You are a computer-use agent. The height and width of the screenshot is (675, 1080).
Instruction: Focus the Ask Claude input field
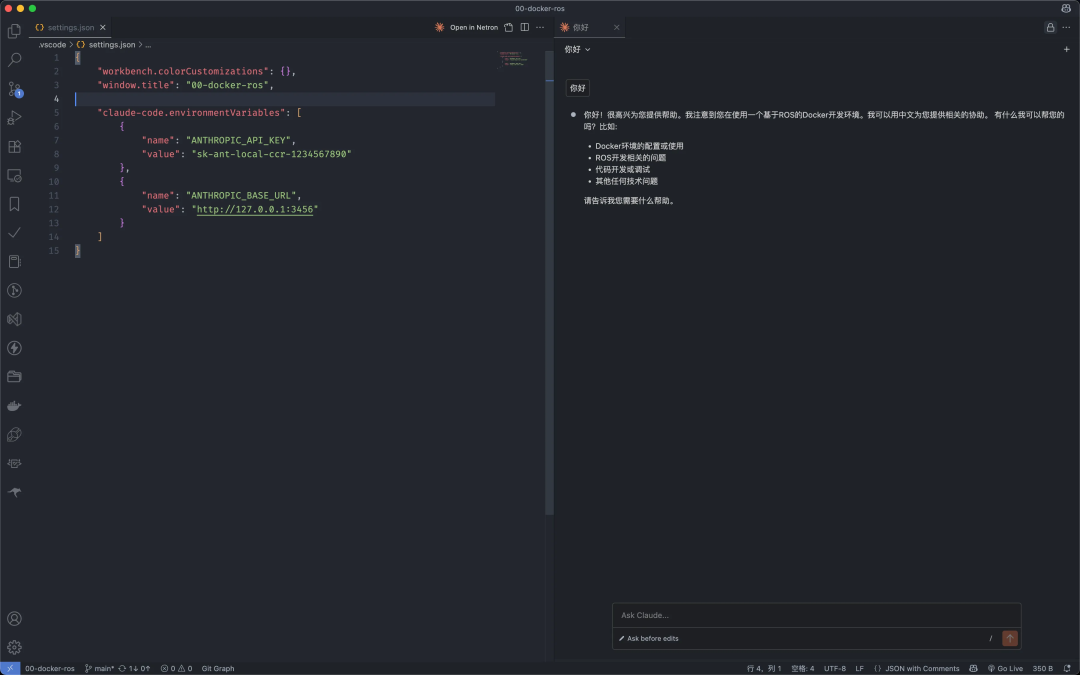click(816, 615)
